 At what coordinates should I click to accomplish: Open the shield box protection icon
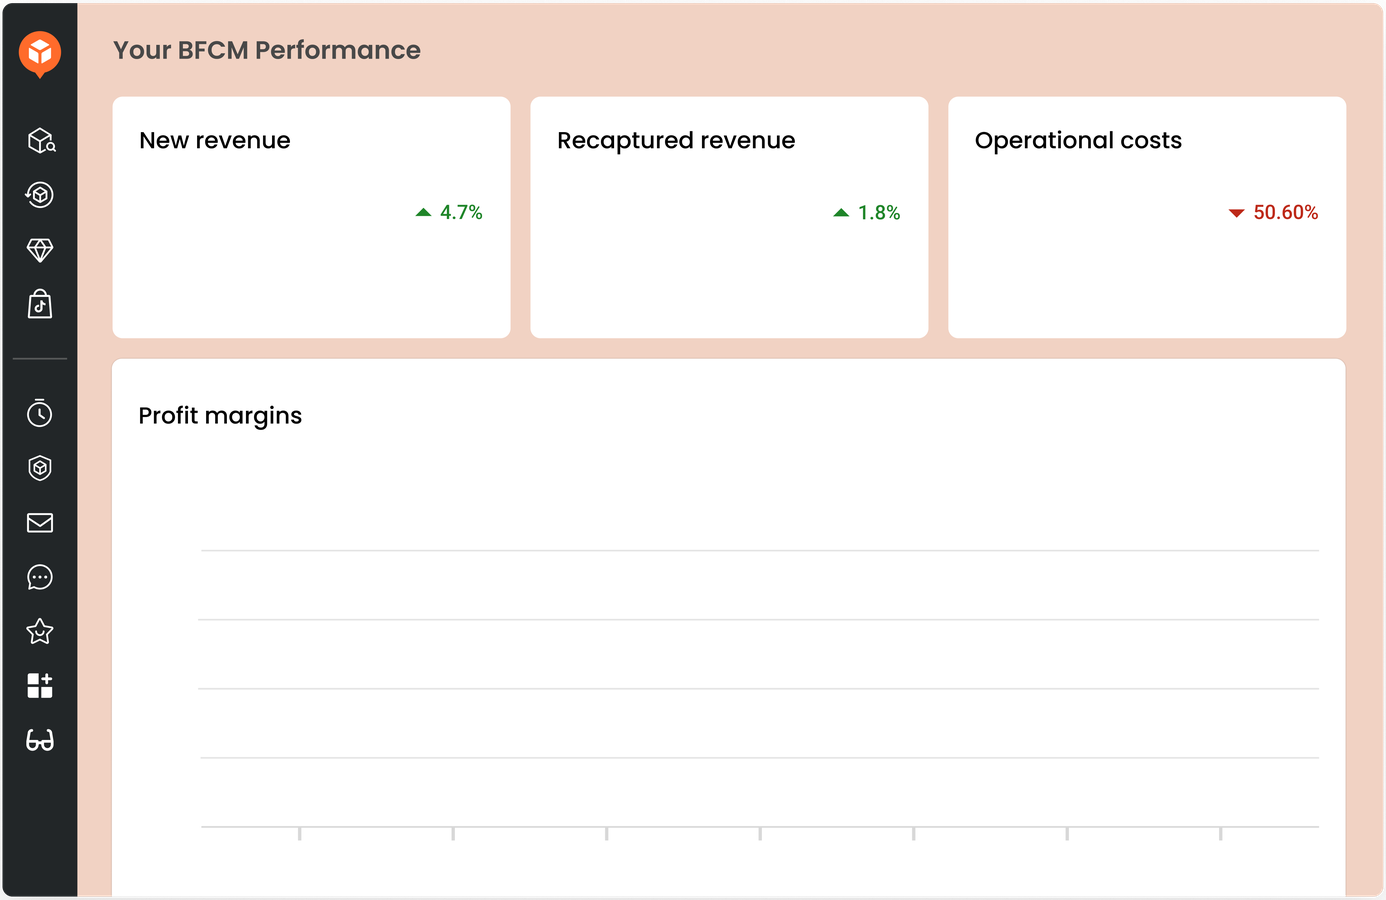tap(40, 468)
